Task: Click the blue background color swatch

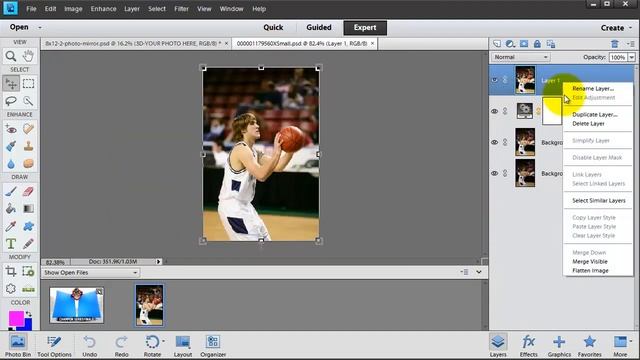Action: point(28,325)
